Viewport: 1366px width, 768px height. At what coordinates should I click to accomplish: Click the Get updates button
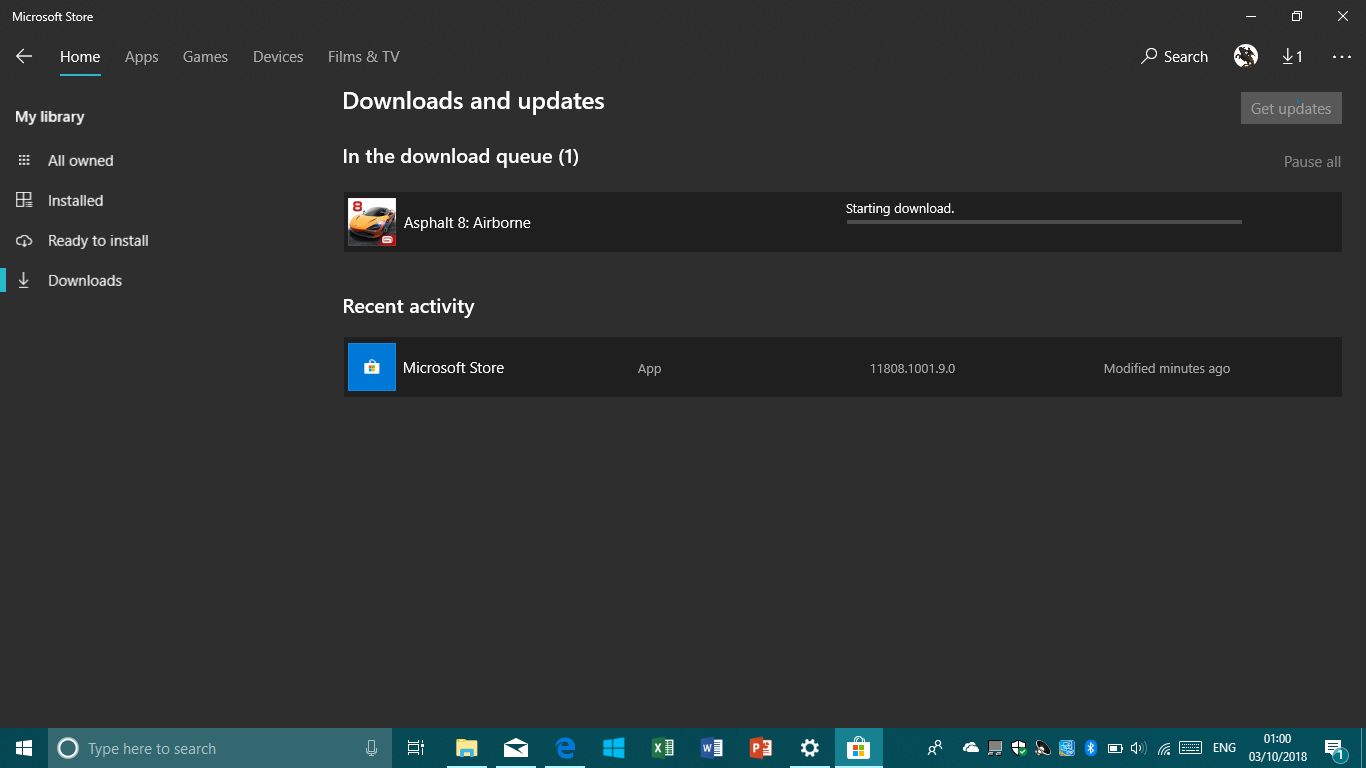1291,109
